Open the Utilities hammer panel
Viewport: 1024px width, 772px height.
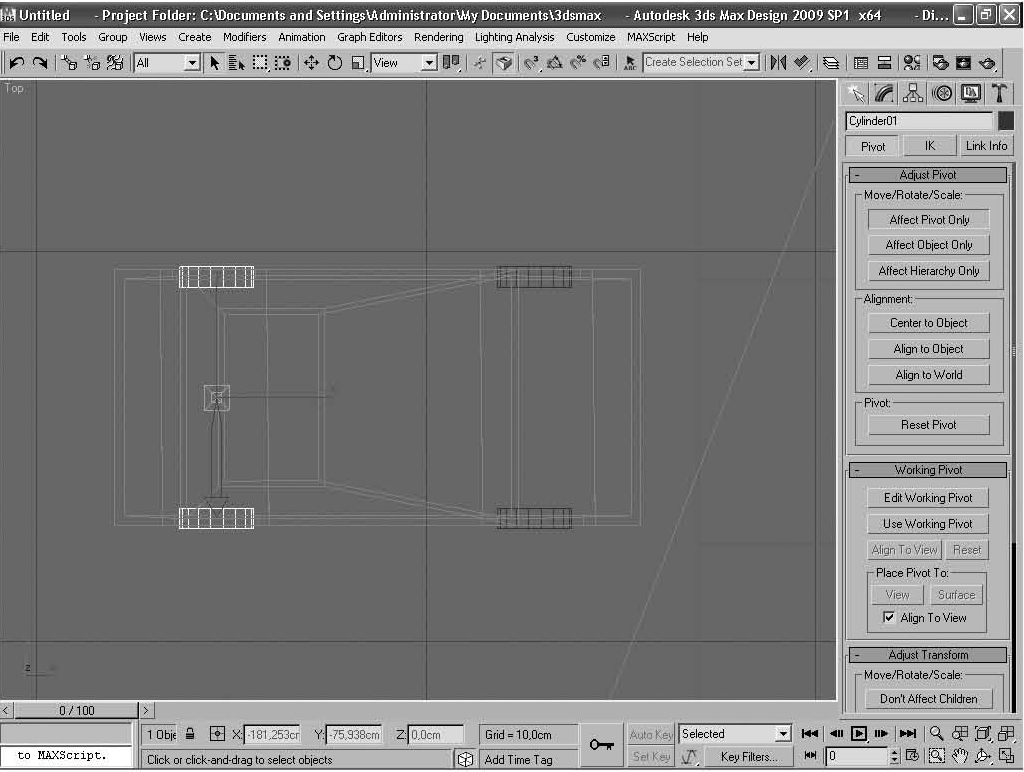point(999,93)
